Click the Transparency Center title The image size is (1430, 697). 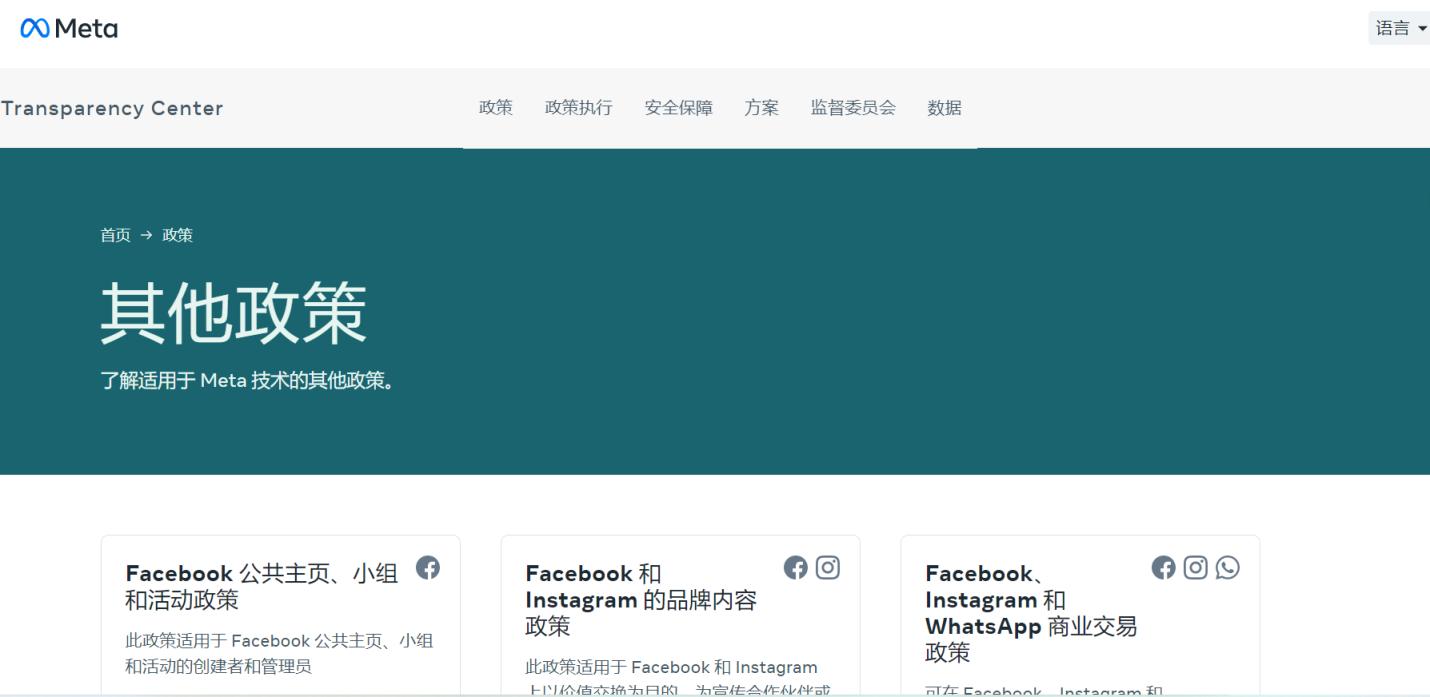click(x=112, y=108)
